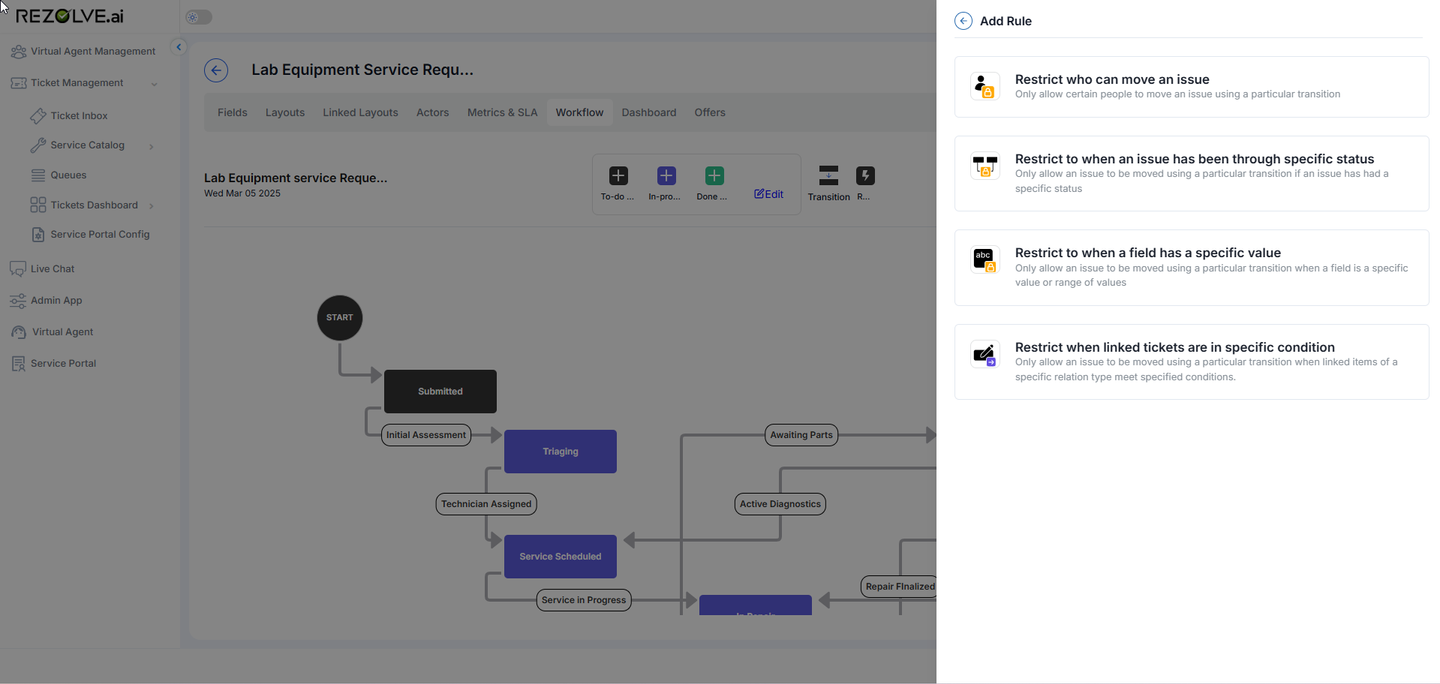This screenshot has height=684, width=1440.
Task: Open the Queues list icon
Action: (x=38, y=175)
